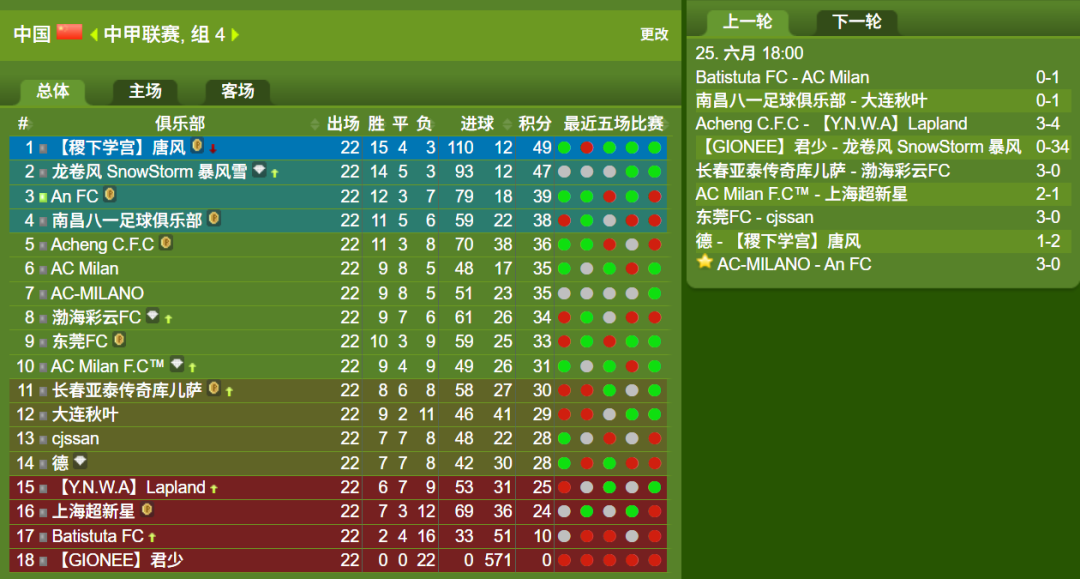Click coin badge next to 【稷下学宫】唐风
The height and width of the screenshot is (579, 1080).
[197, 145]
